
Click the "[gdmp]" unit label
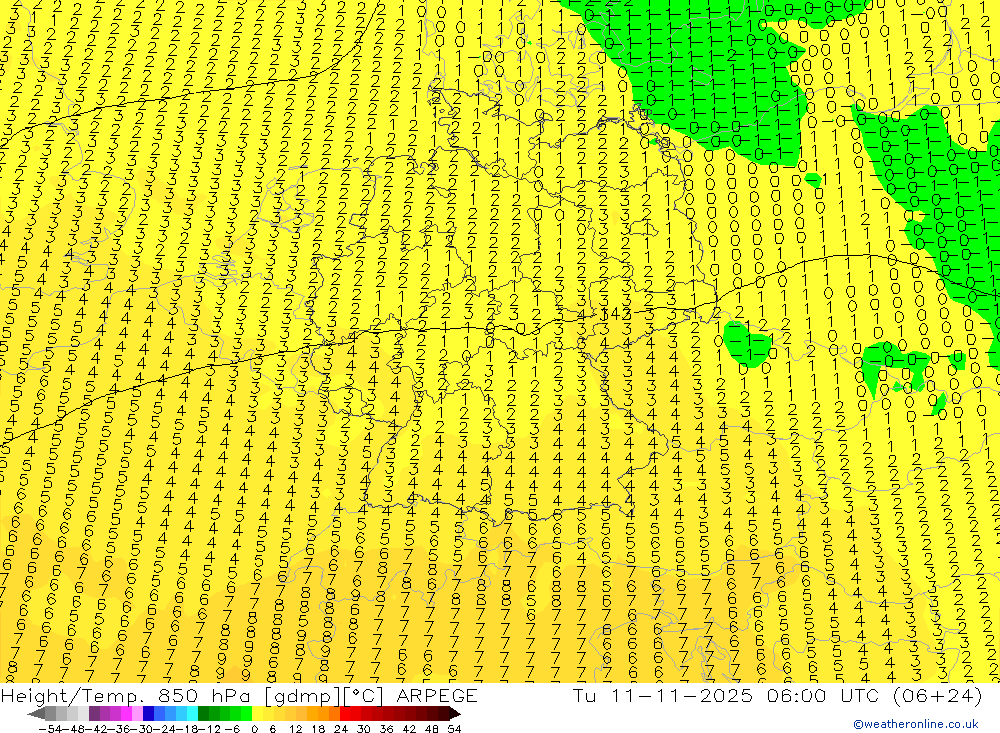pos(302,696)
